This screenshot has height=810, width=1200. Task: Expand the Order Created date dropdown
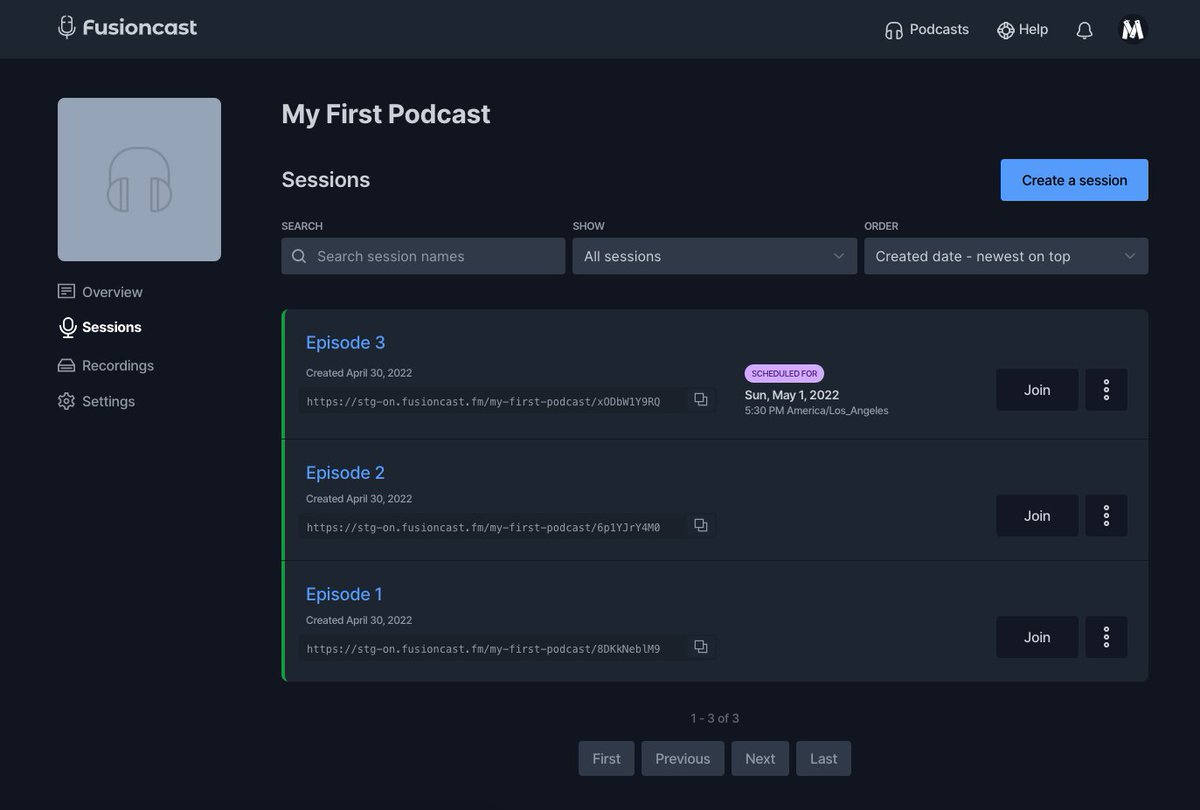tap(1006, 256)
